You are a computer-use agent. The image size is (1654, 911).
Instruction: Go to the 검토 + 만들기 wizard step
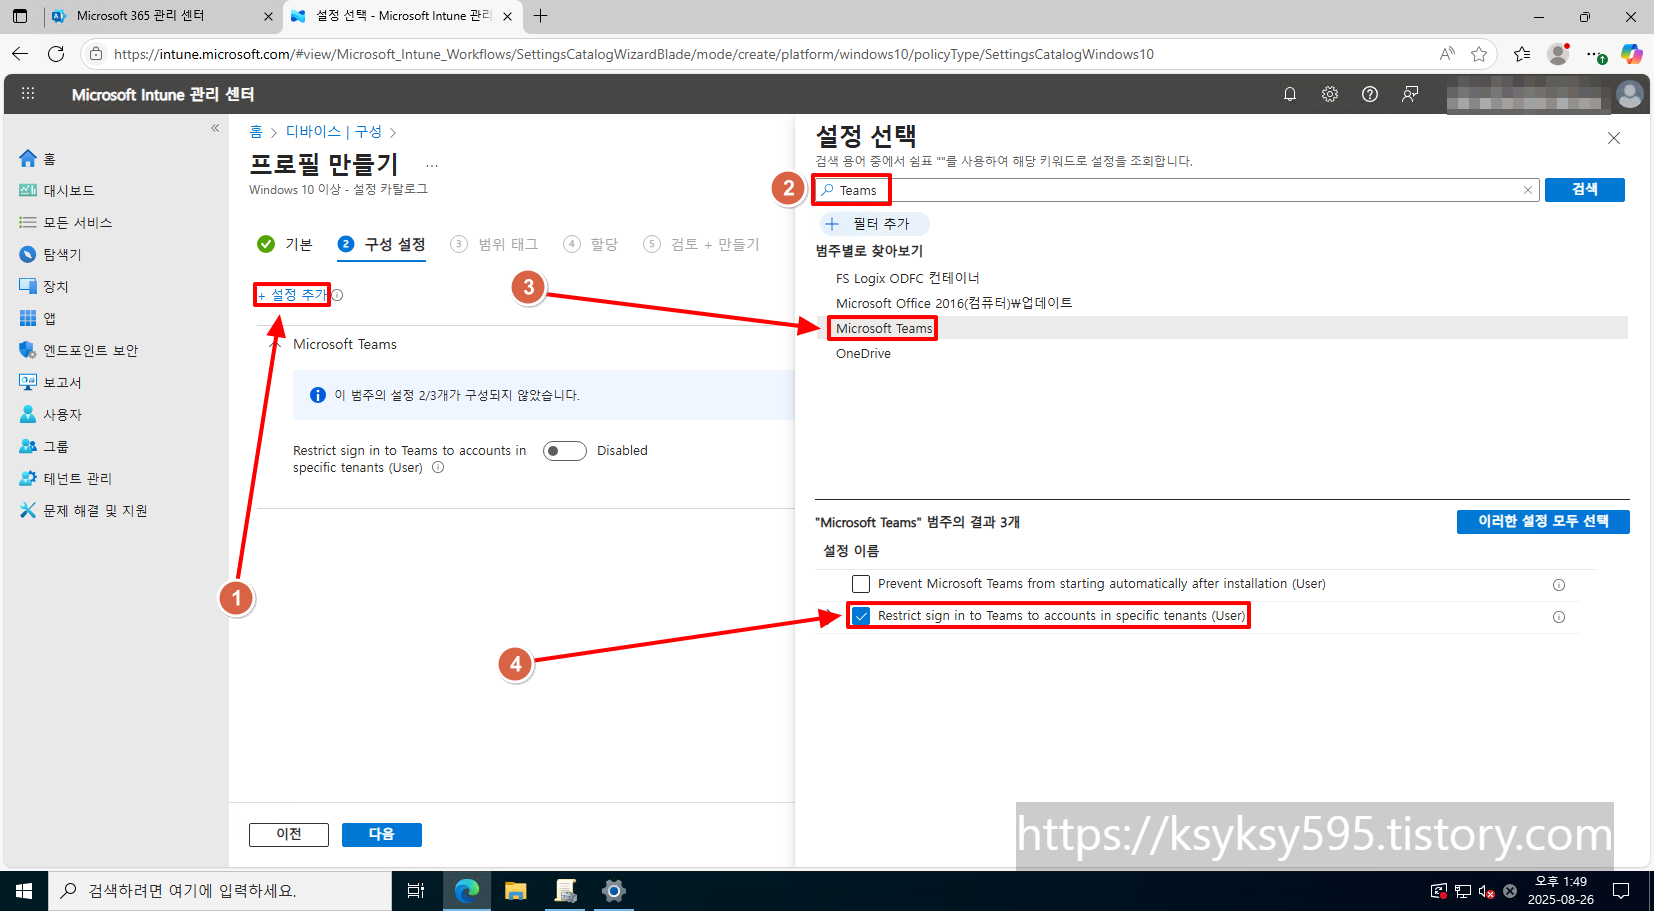tap(701, 244)
